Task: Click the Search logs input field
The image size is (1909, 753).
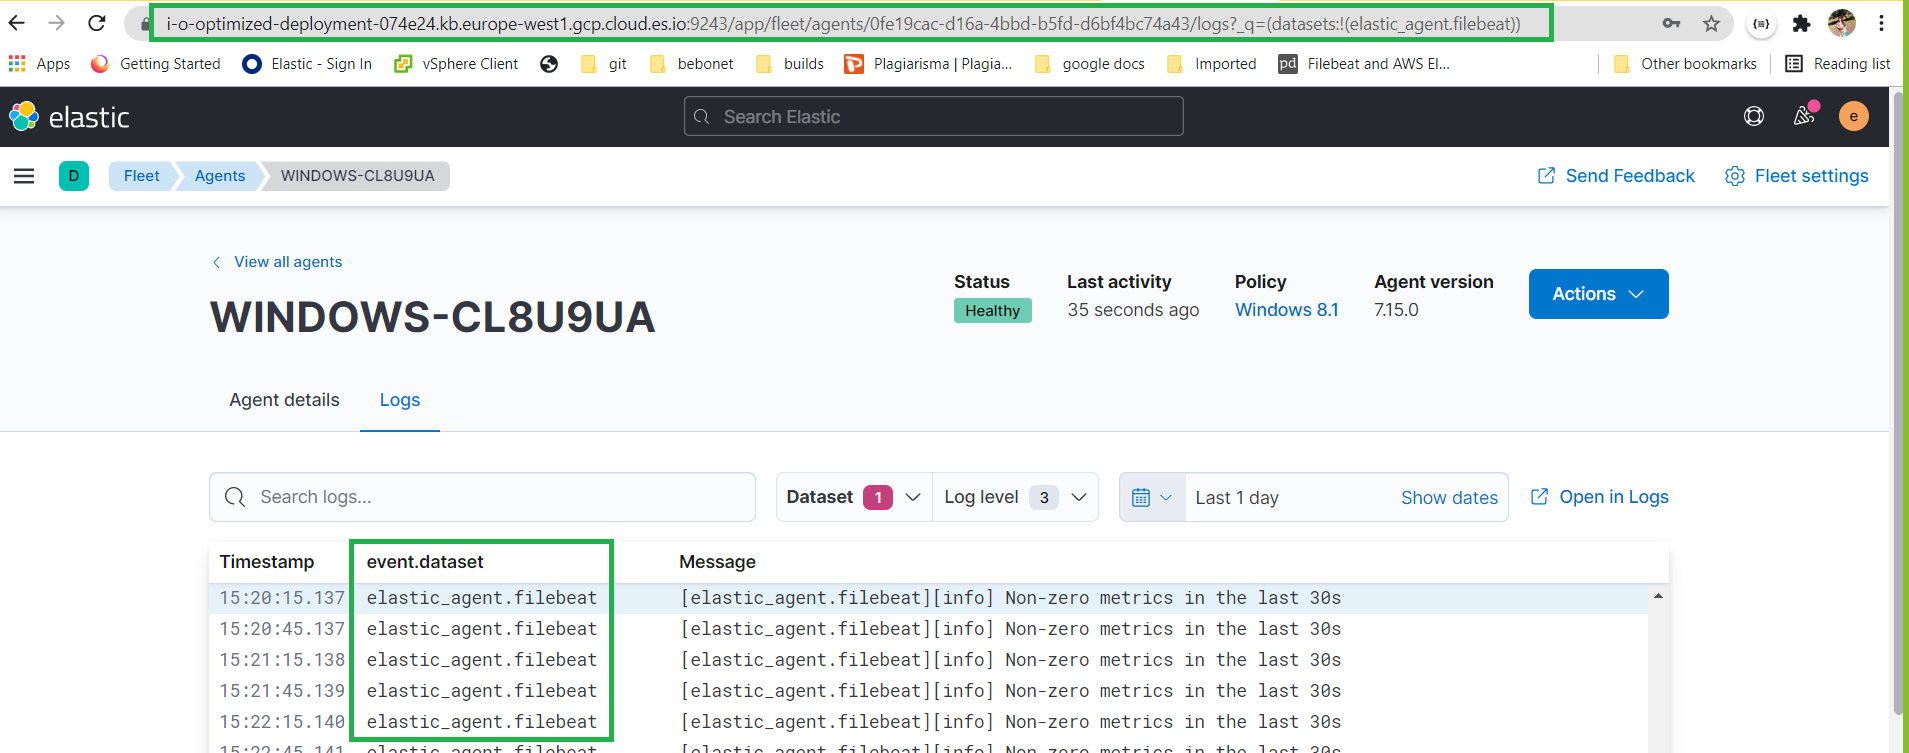Action: [x=482, y=497]
